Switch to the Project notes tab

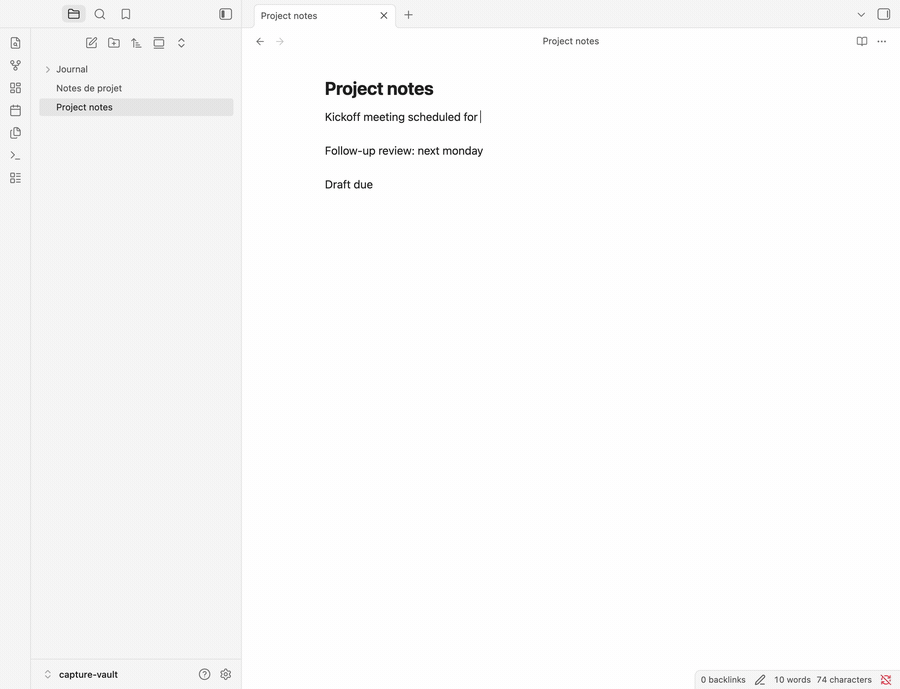(324, 16)
